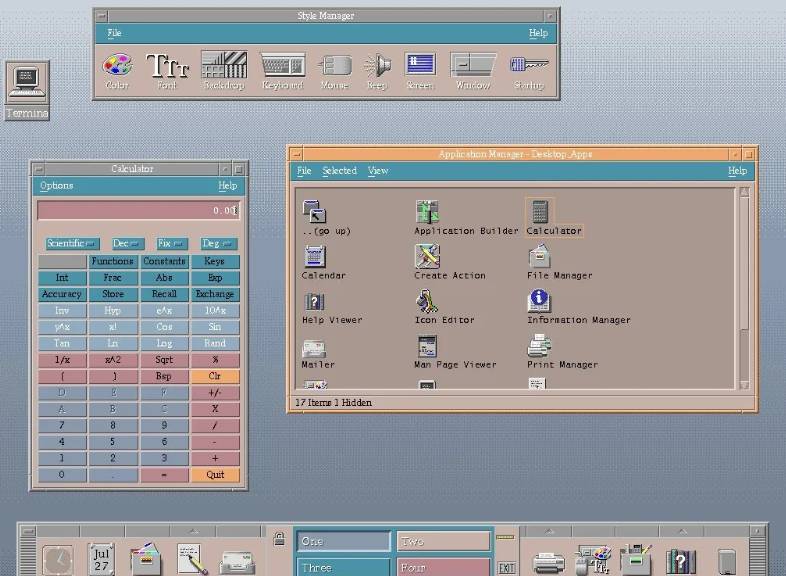Open Color settings in Style Manager
786x576 pixels.
coord(117,66)
